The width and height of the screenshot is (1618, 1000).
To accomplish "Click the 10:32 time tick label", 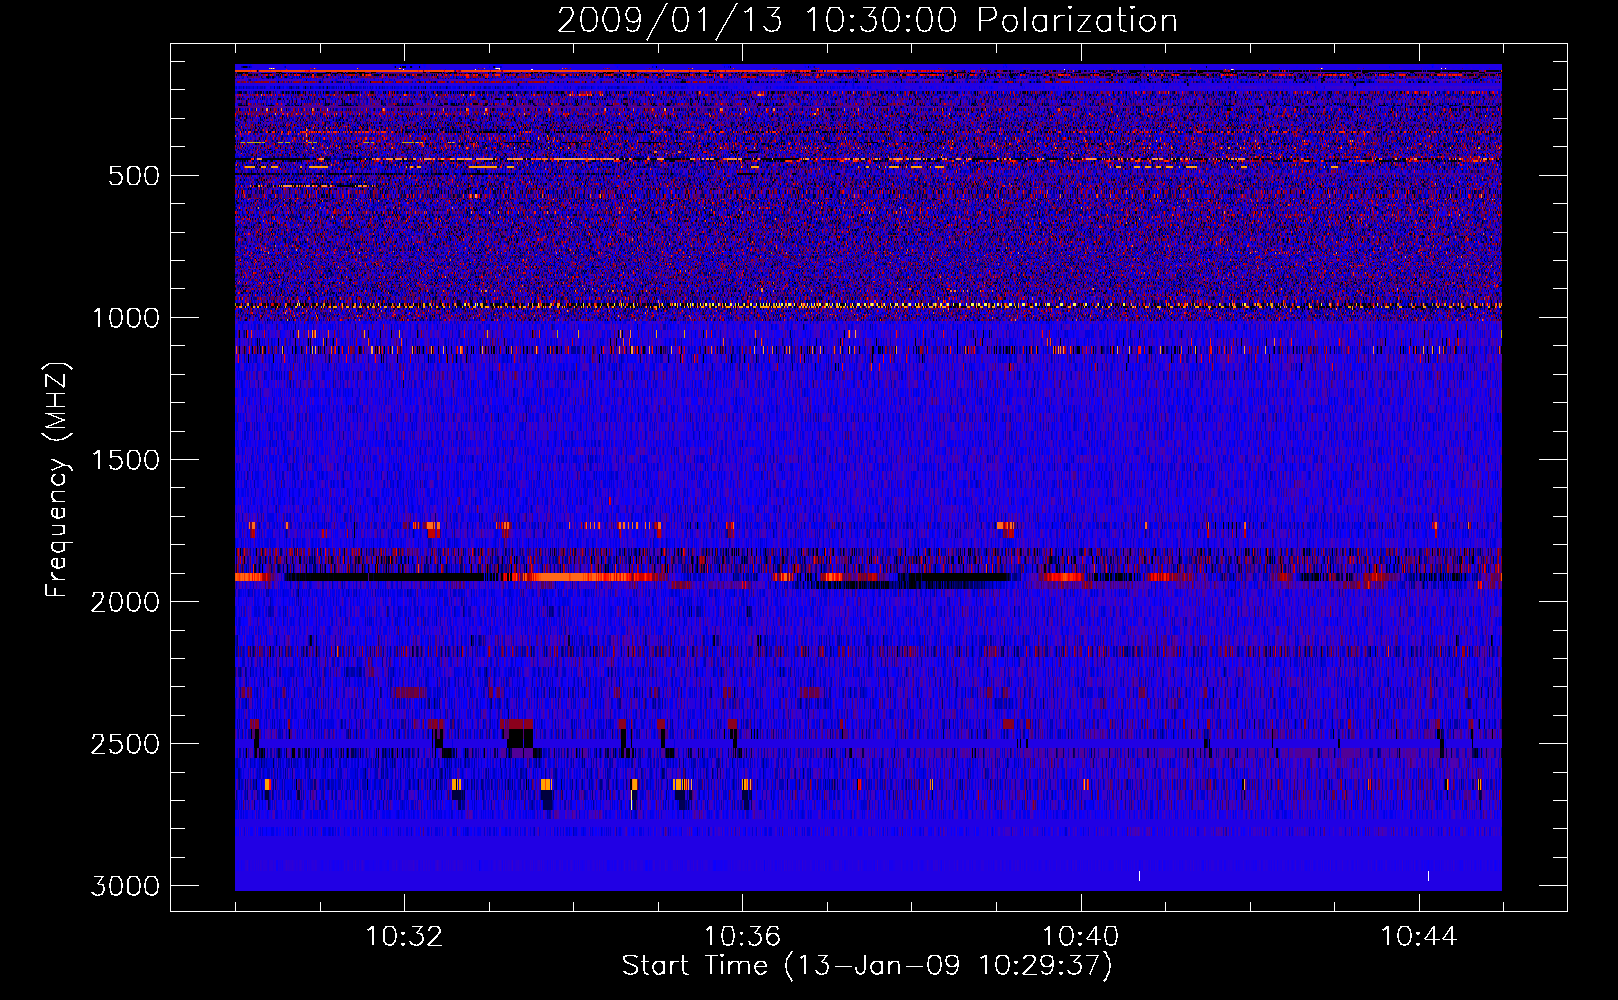I will tap(404, 937).
